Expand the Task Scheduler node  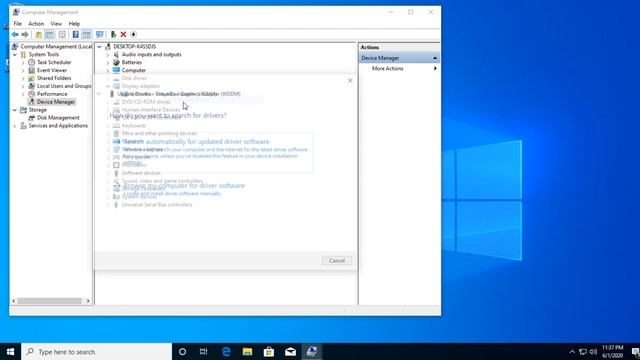(x=23, y=62)
